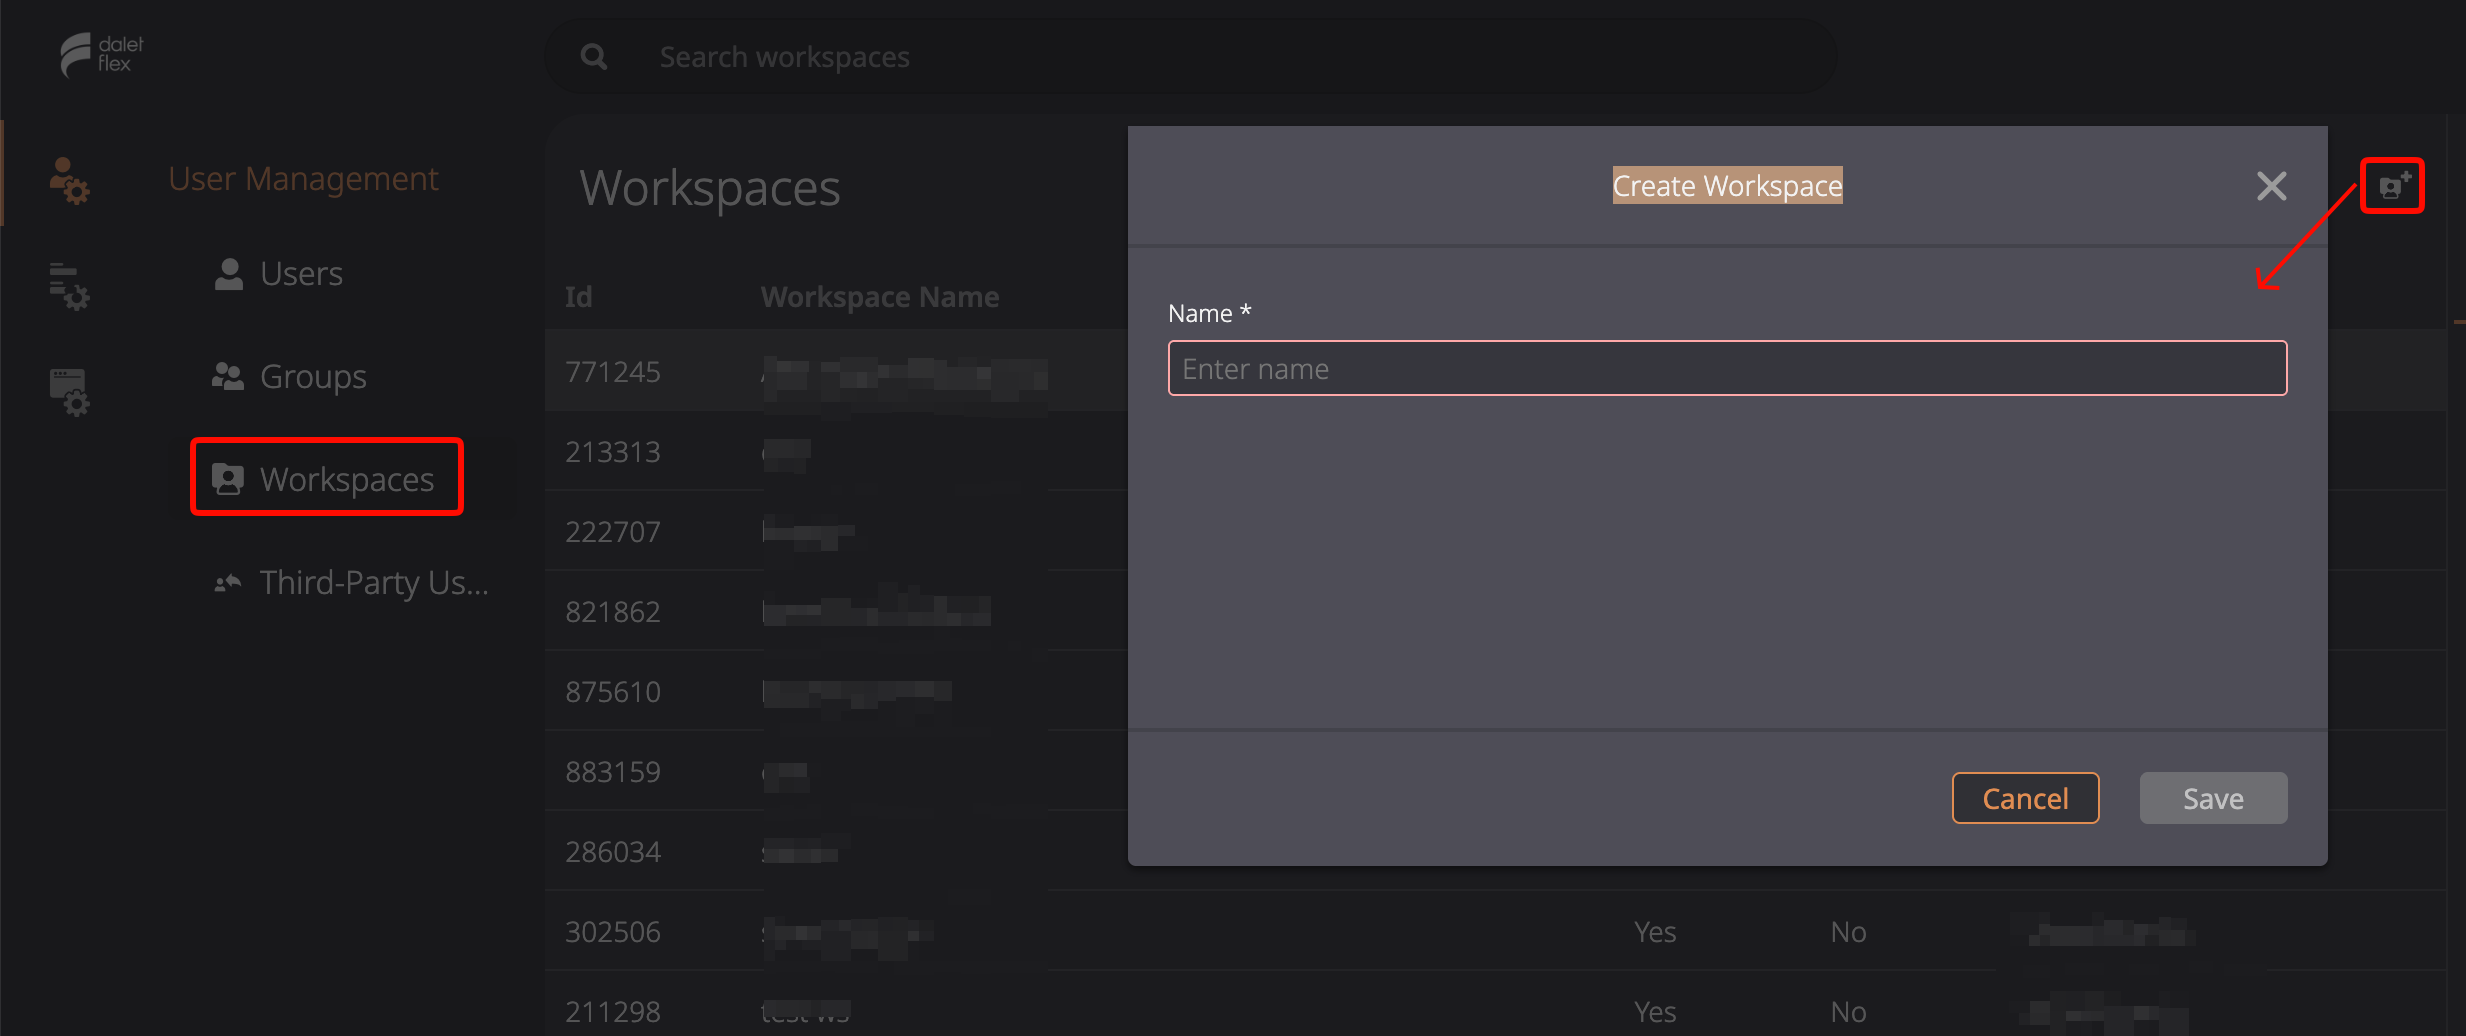Click the Users person icon
The width and height of the screenshot is (2466, 1036).
(x=229, y=274)
